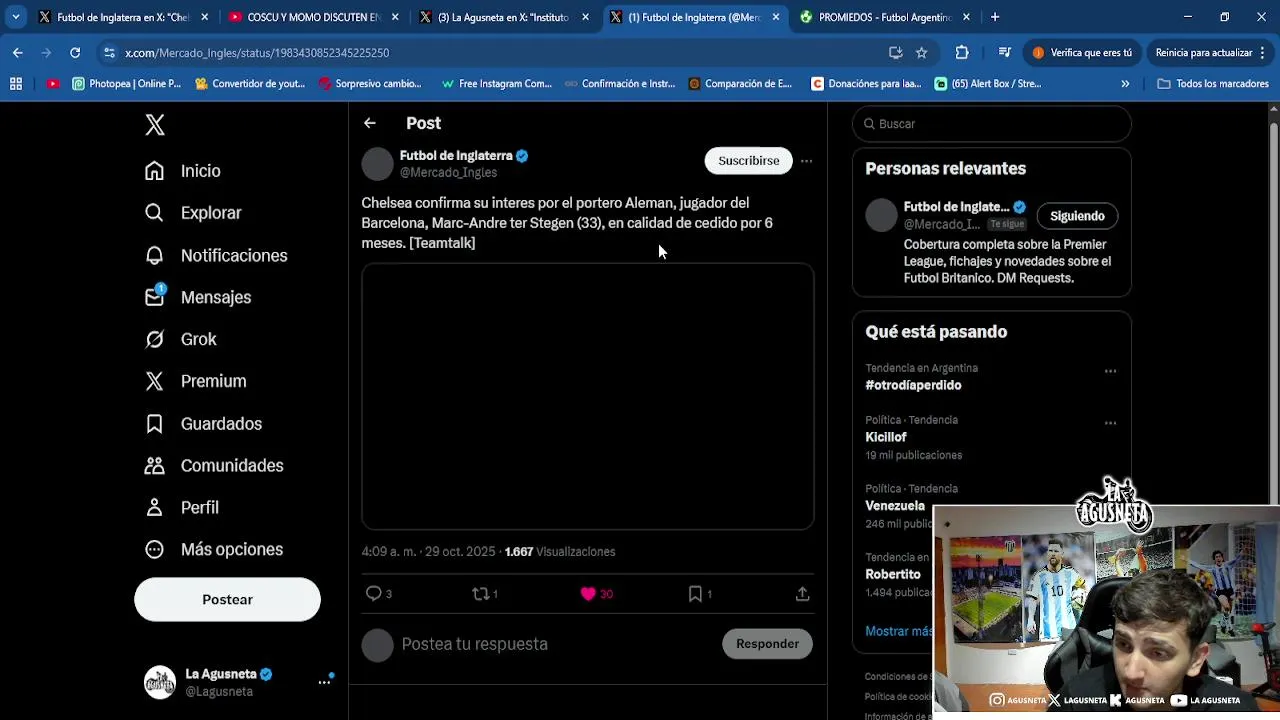Screen dimensions: 1280x720
Task: Open Grok from the sidebar
Action: 180,339
